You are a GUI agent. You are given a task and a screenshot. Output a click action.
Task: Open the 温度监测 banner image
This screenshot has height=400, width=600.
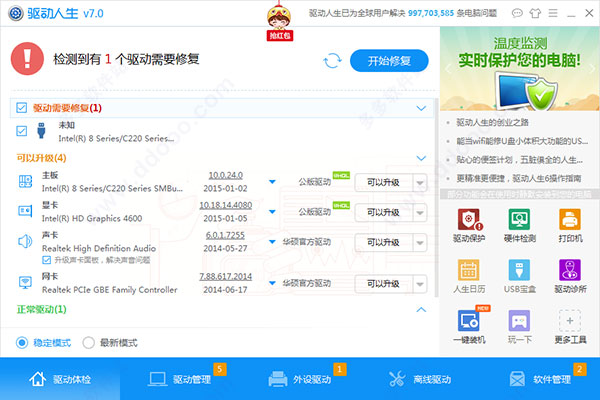click(x=520, y=69)
